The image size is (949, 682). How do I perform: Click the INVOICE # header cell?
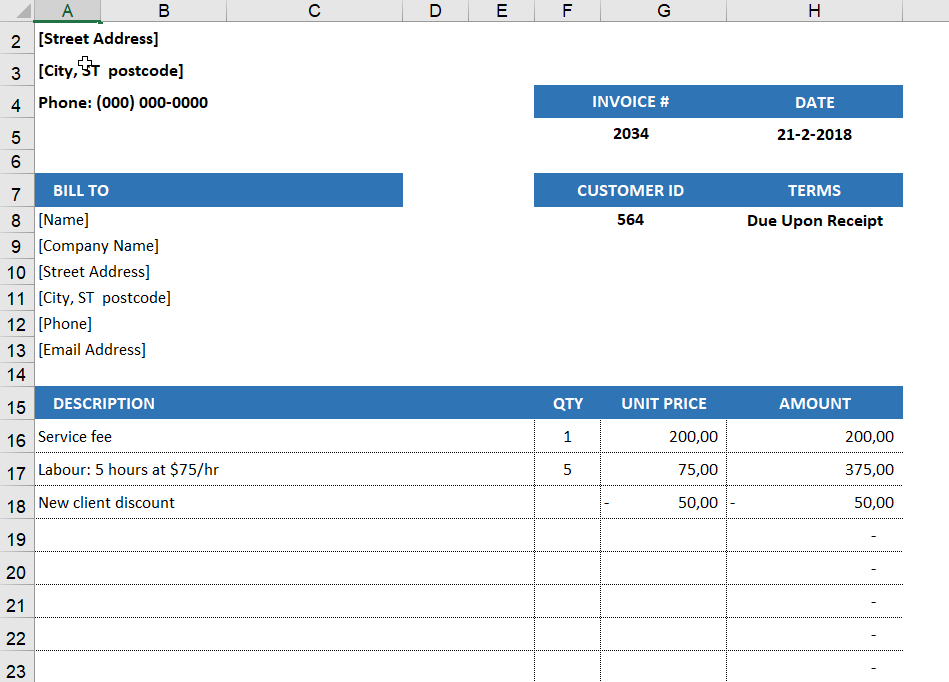(630, 102)
